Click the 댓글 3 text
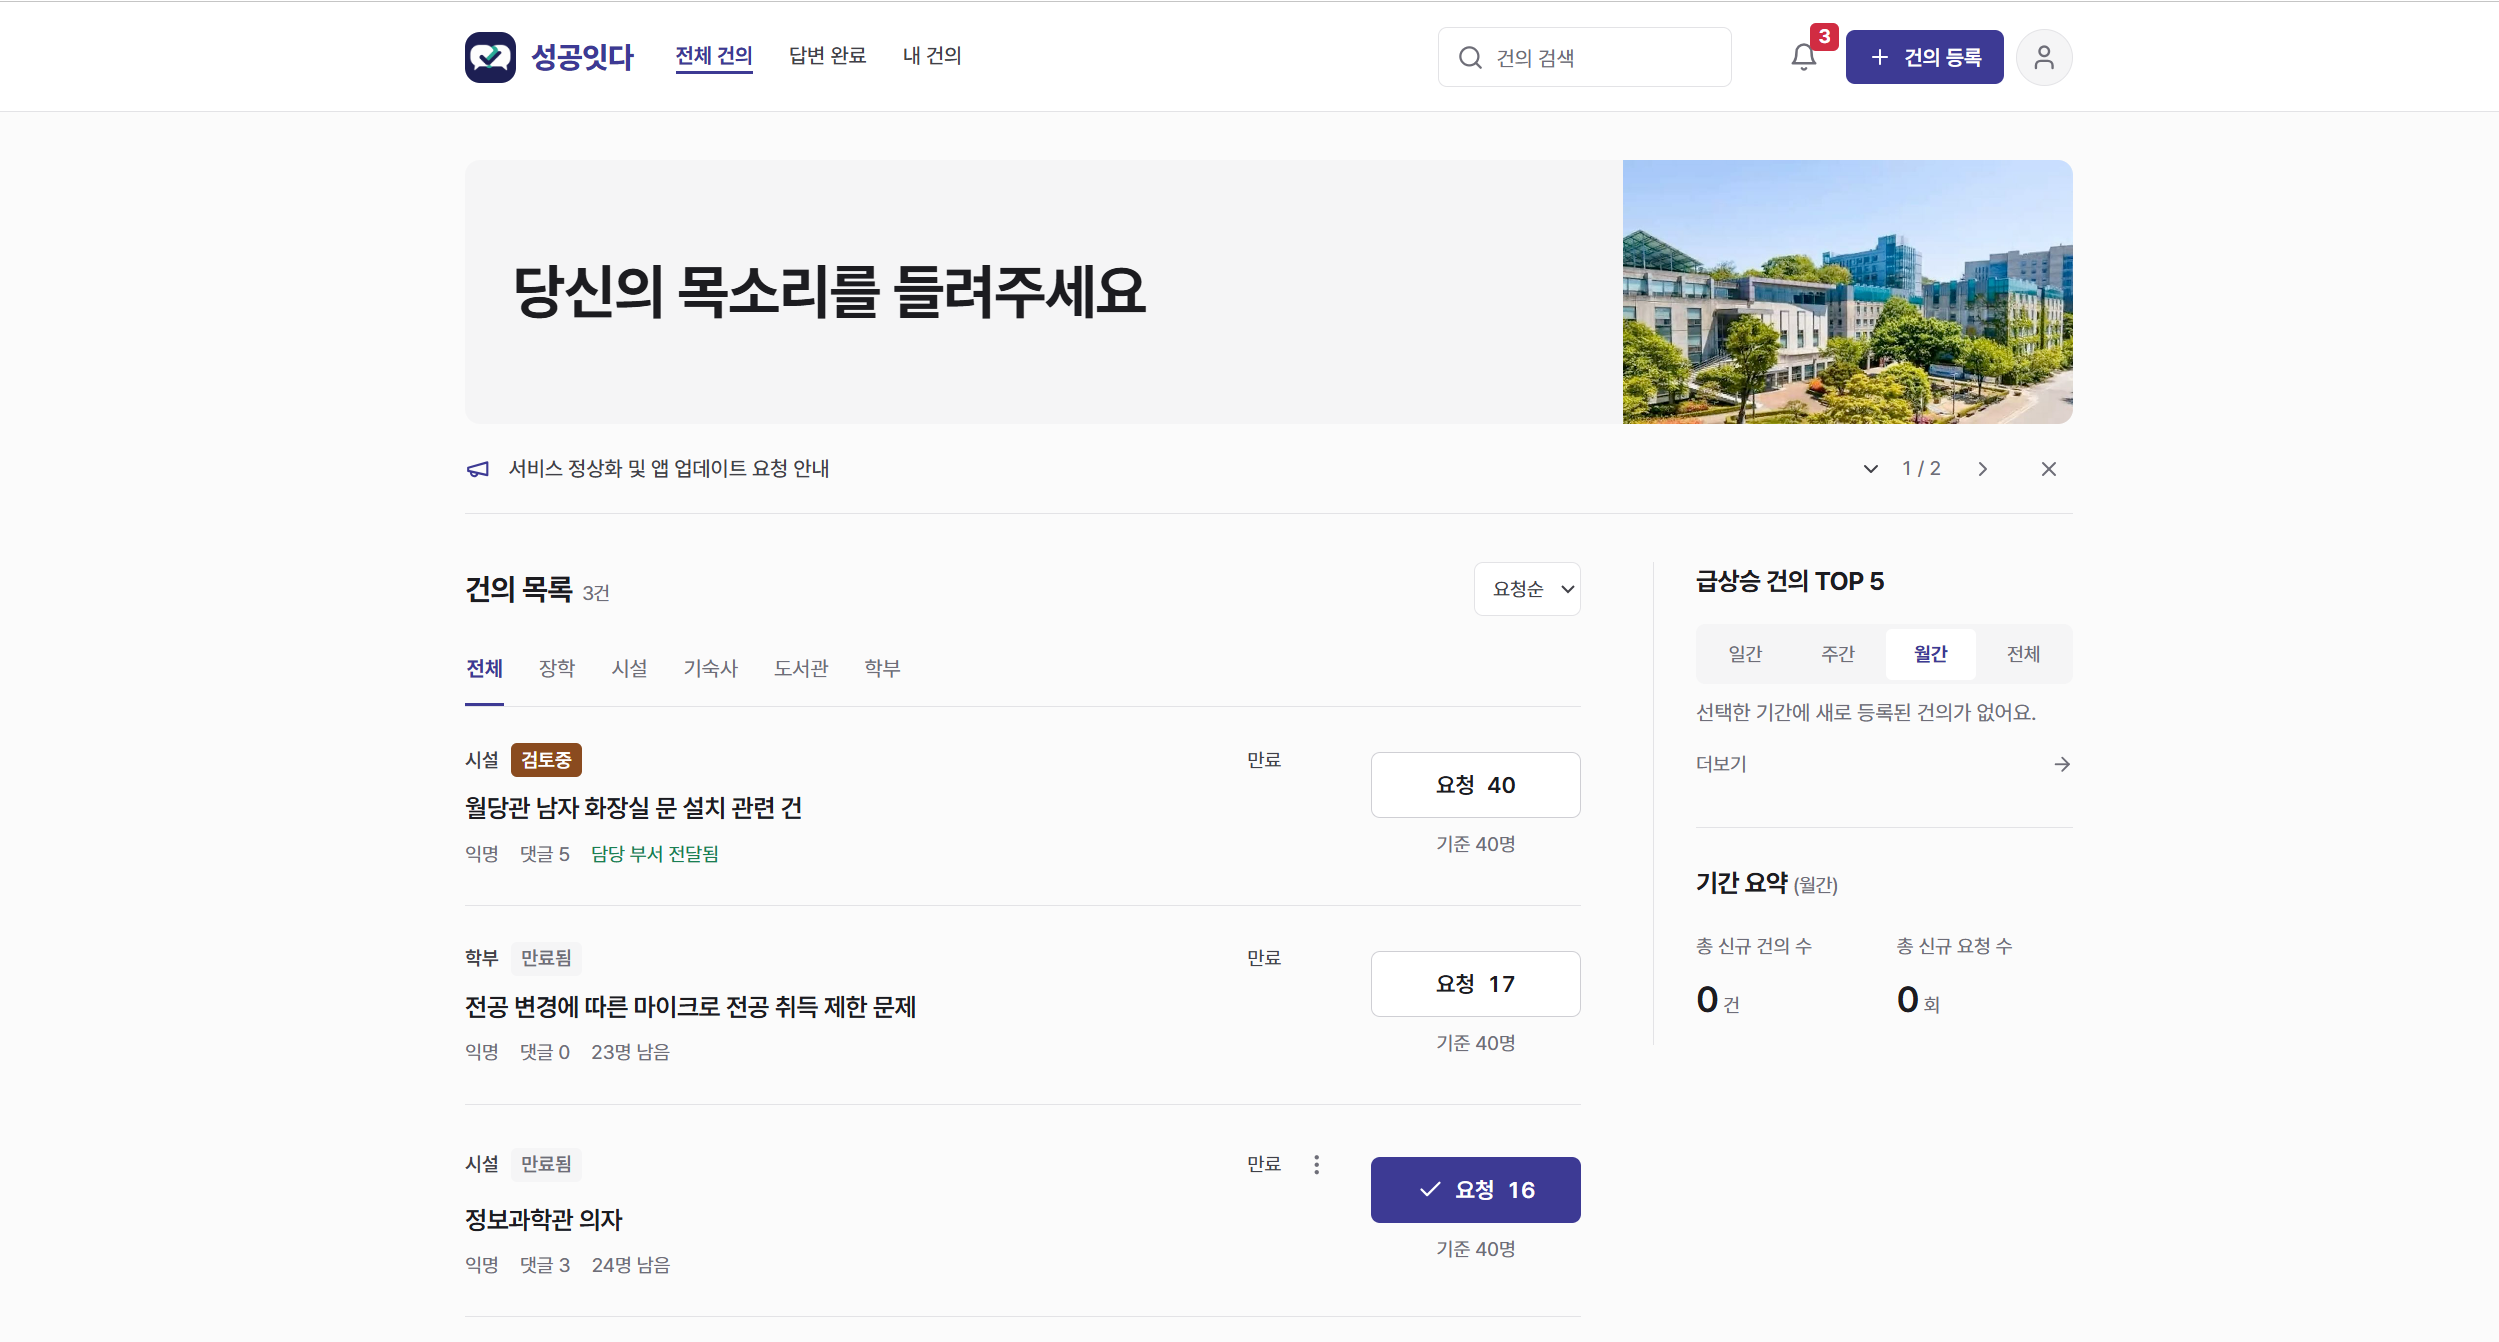Screen dimensions: 2499x1342 545,1265
